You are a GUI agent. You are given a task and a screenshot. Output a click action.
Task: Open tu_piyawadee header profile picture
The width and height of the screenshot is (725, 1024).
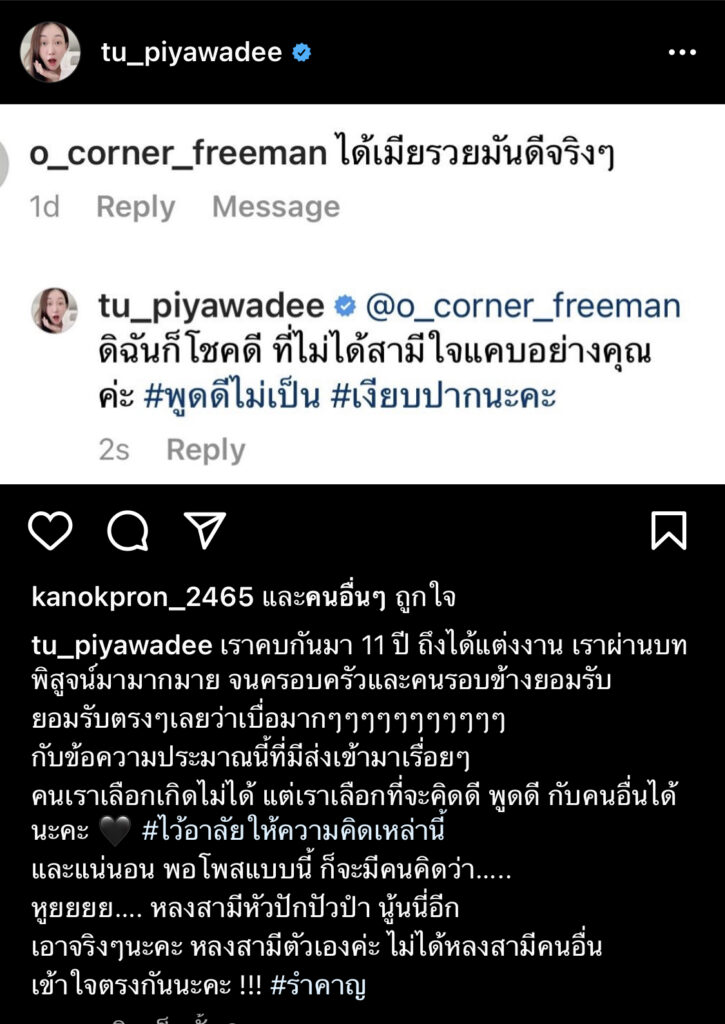click(50, 52)
